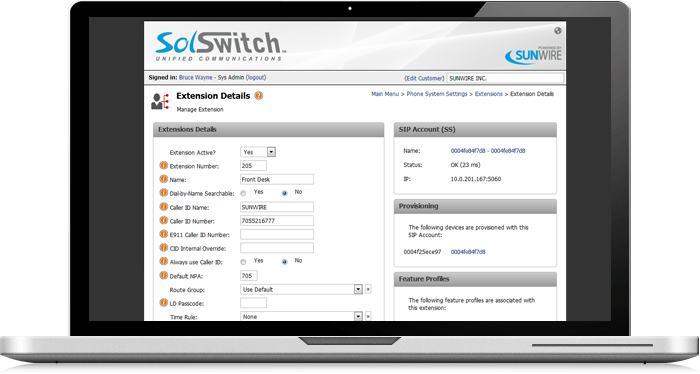The height and width of the screenshot is (374, 700).
Task: Click the SIP Account (SS) panel header
Action: point(475,129)
